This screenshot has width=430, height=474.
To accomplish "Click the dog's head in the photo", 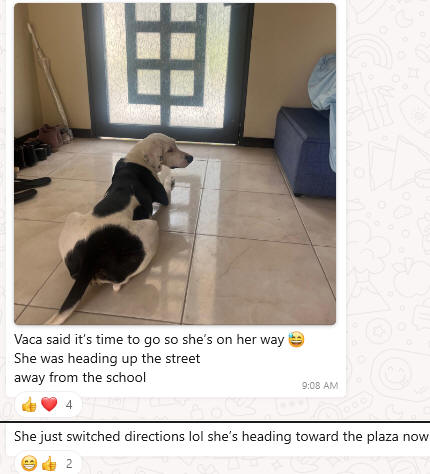I will pos(162,151).
